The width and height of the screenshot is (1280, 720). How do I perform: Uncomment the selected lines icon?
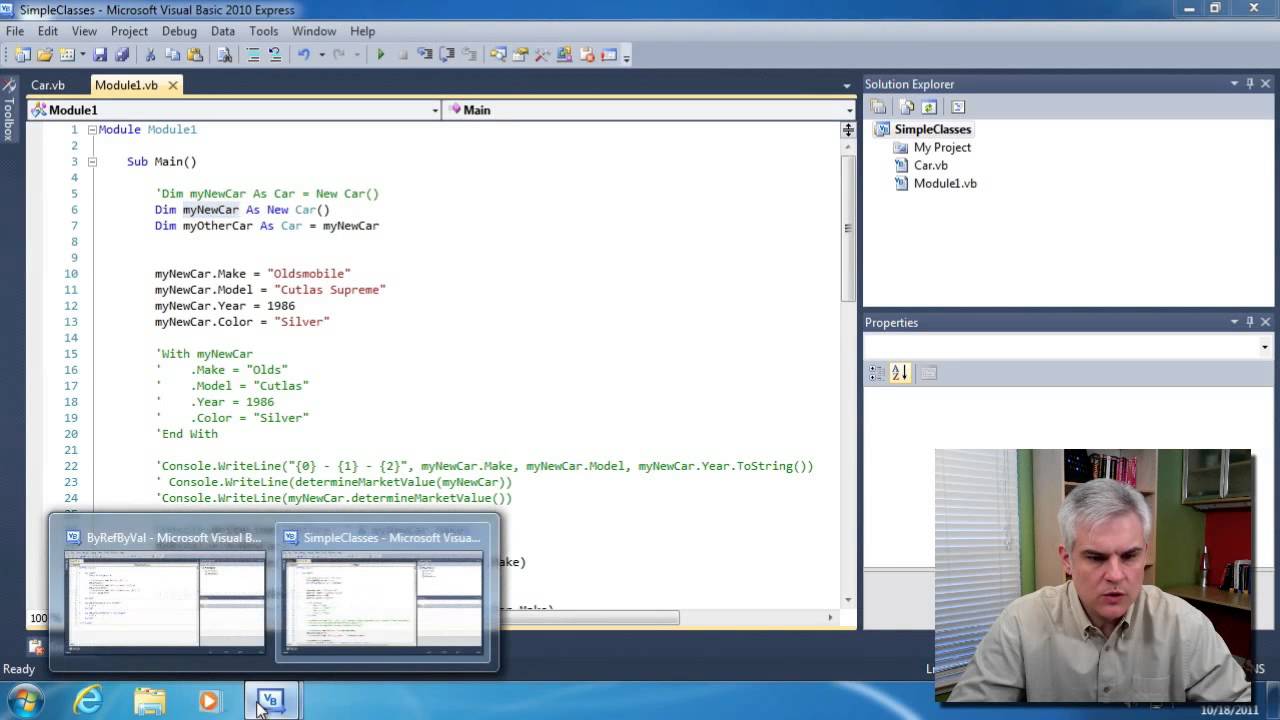tap(275, 55)
